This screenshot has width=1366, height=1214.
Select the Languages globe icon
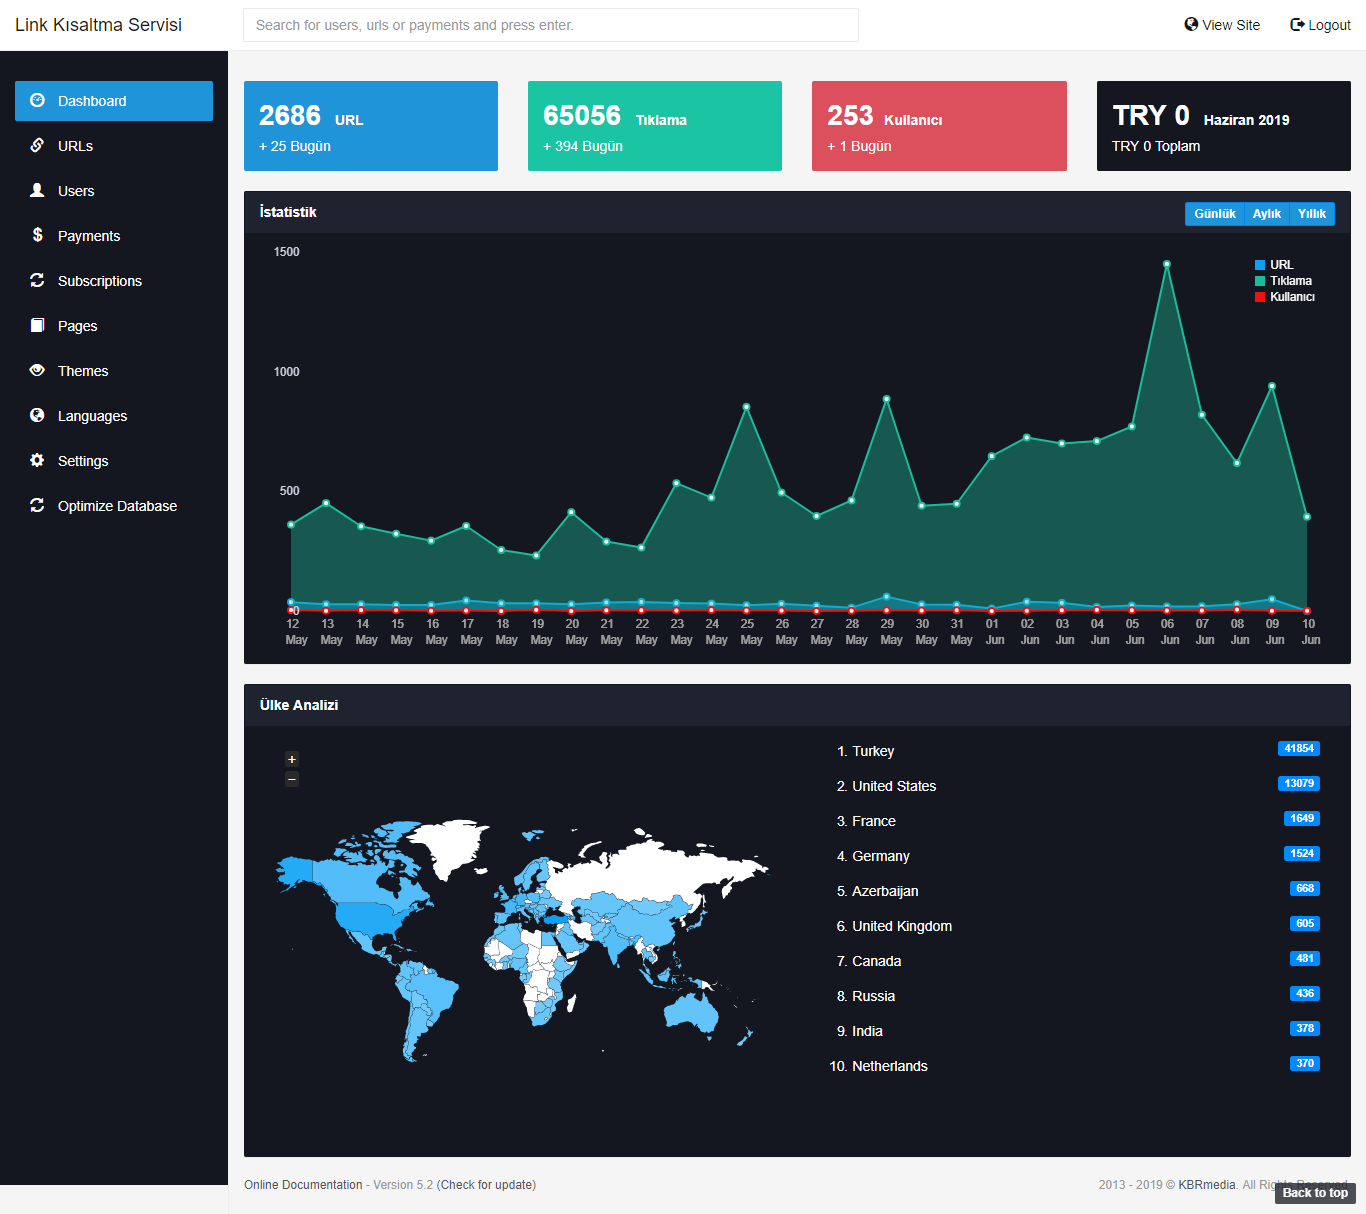click(x=37, y=415)
